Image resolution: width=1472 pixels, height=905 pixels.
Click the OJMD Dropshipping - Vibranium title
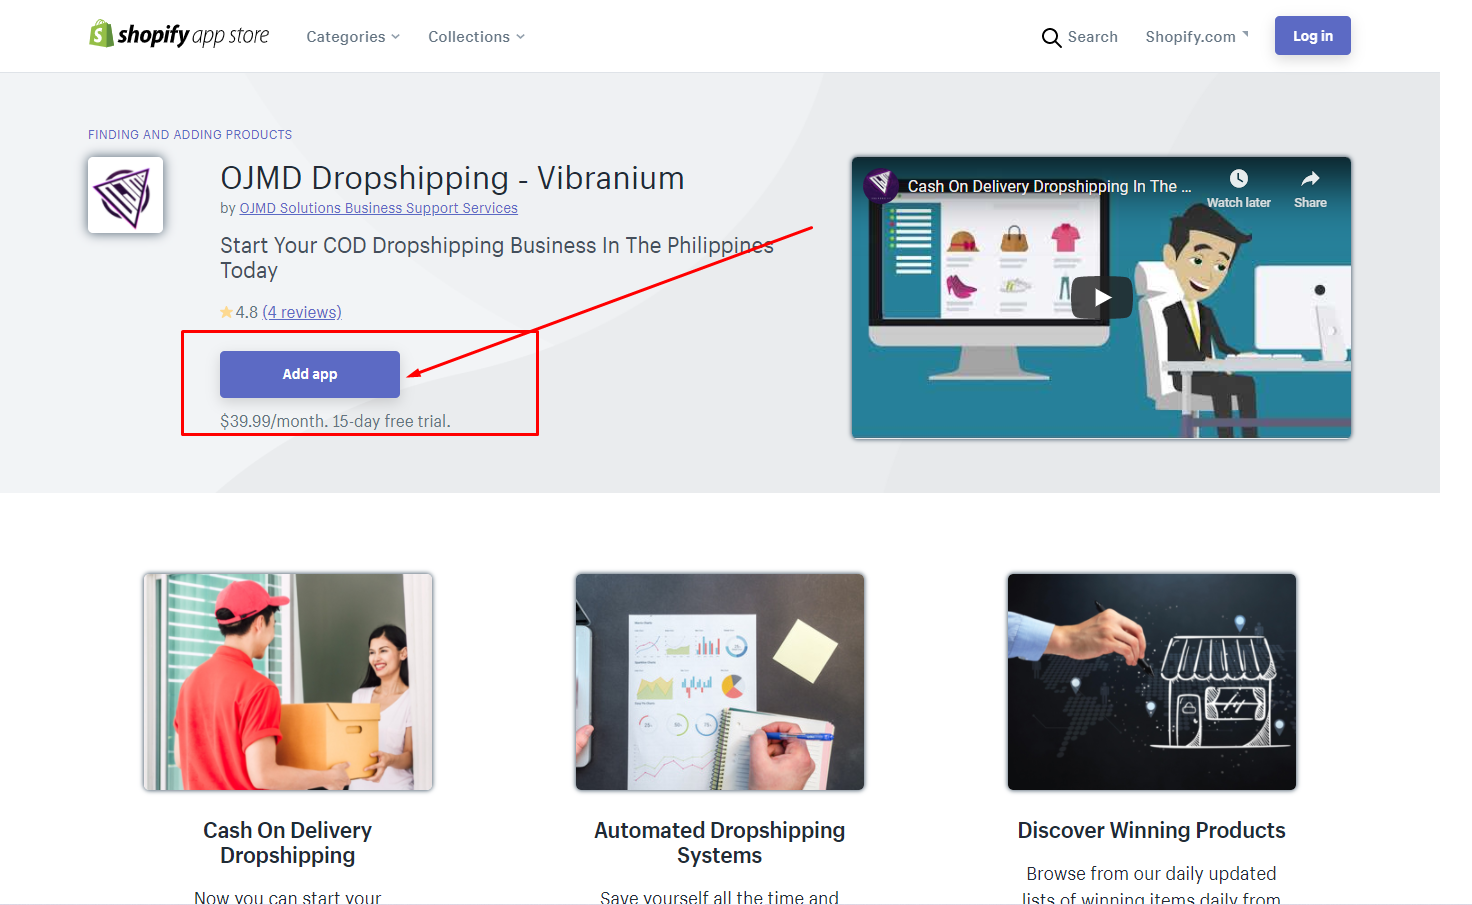452,178
